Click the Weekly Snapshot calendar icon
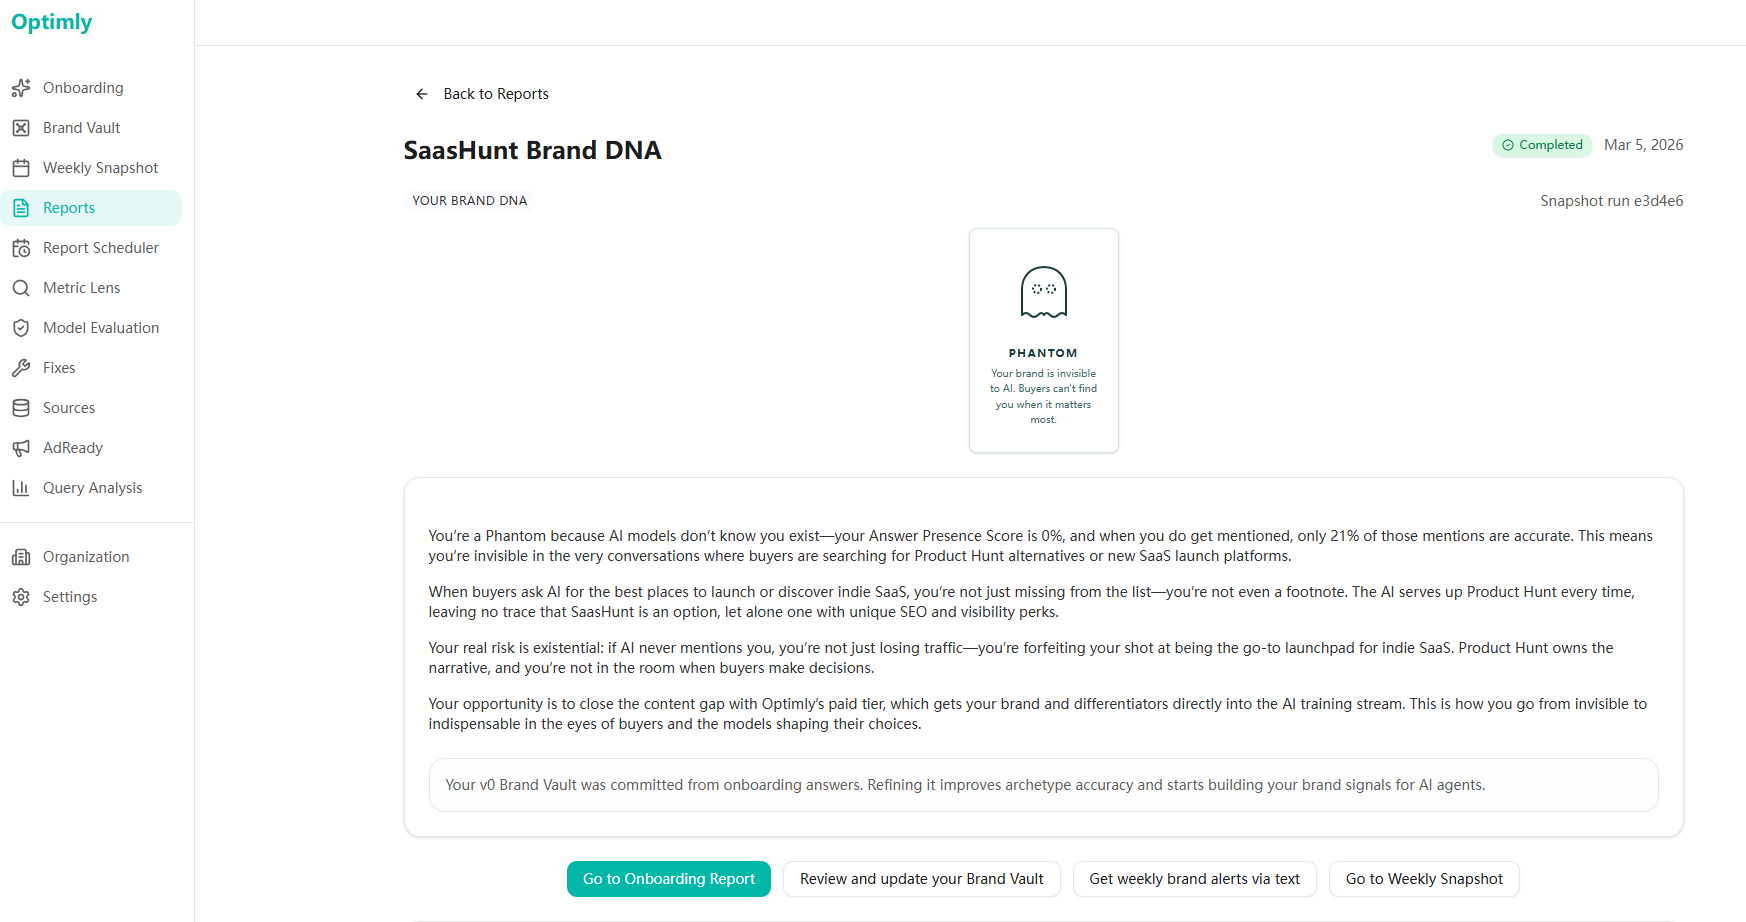 pyautogui.click(x=21, y=168)
